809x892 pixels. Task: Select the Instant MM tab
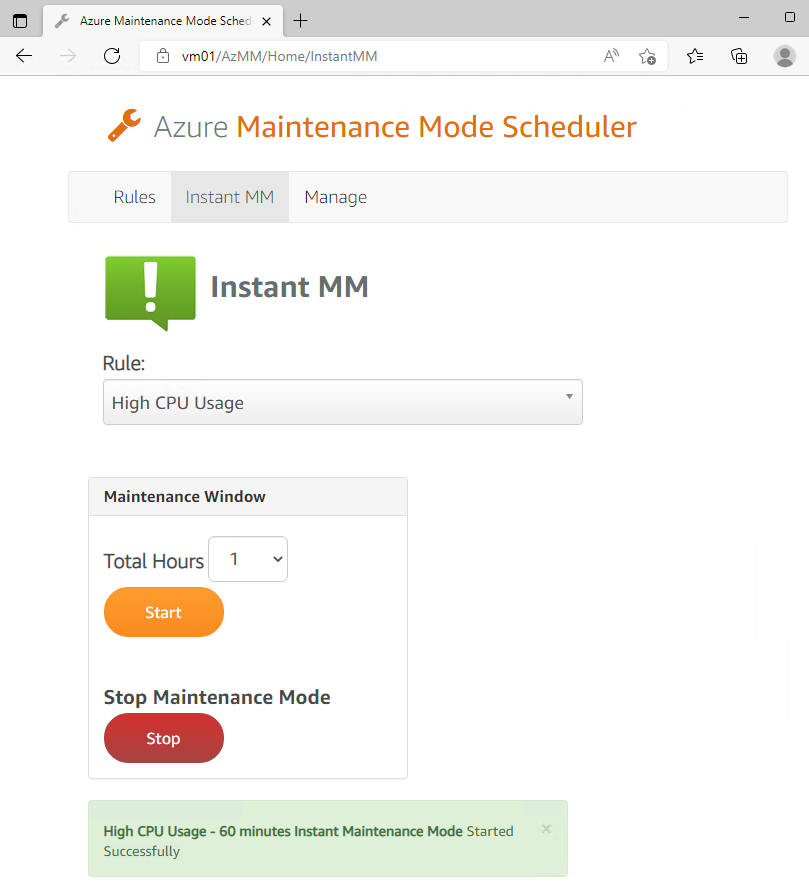230,197
